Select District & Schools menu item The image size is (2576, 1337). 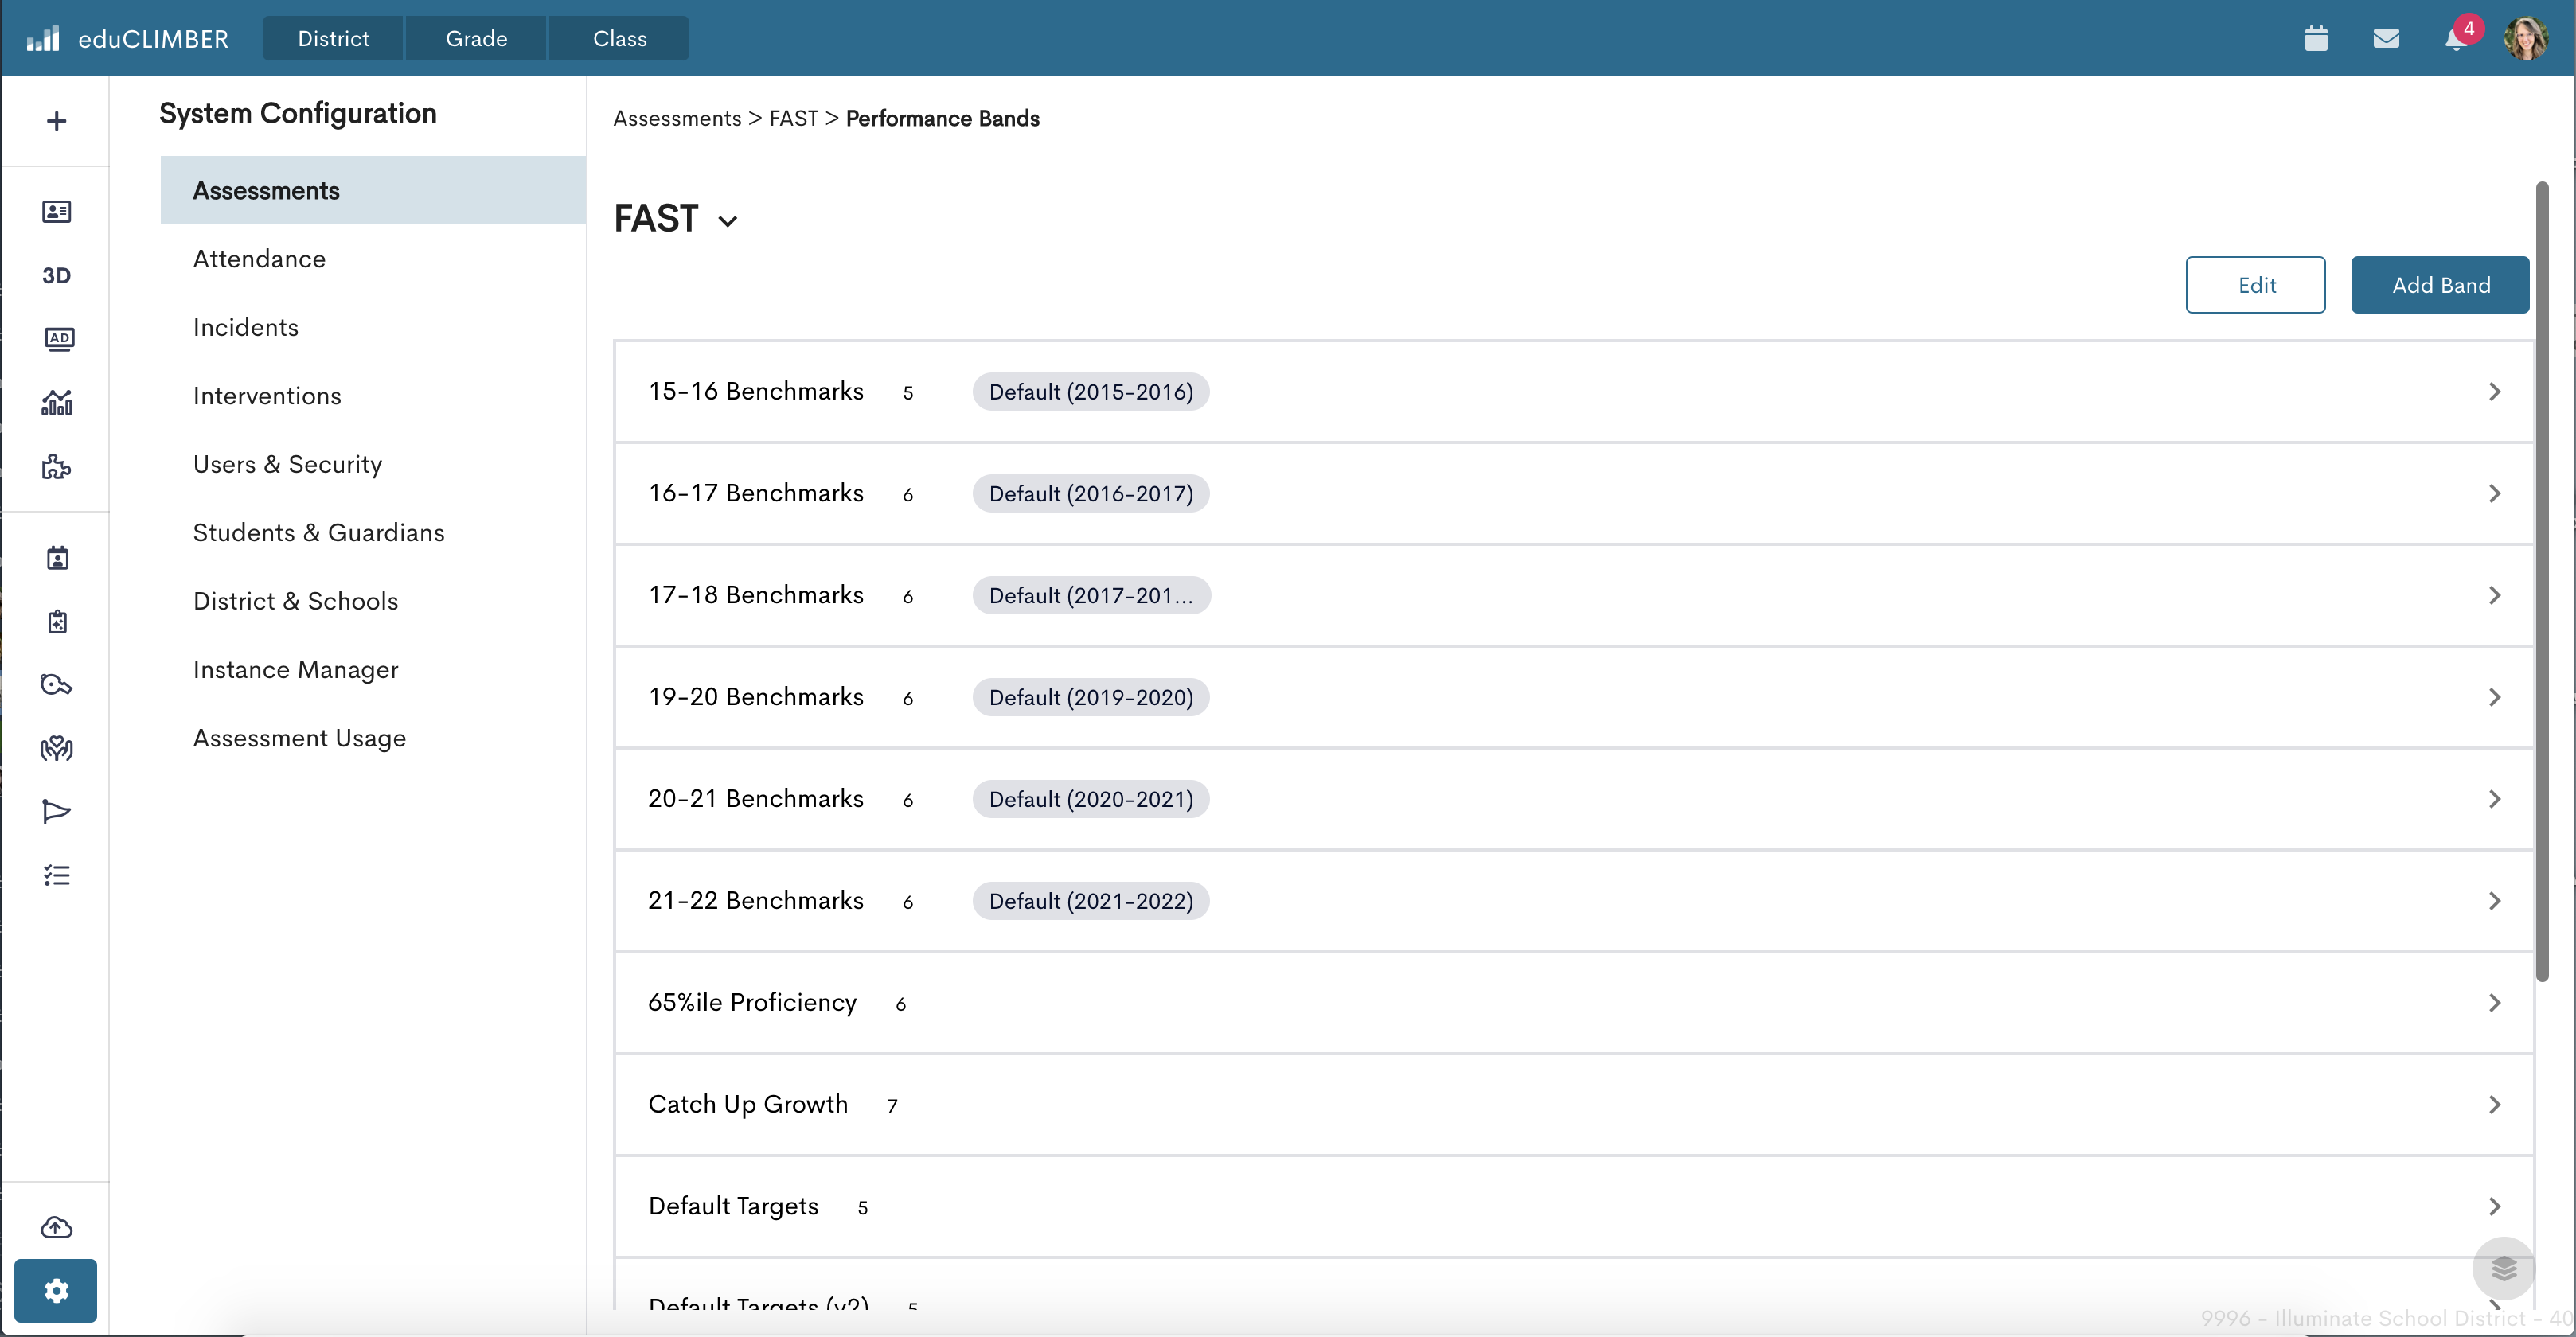[373, 601]
